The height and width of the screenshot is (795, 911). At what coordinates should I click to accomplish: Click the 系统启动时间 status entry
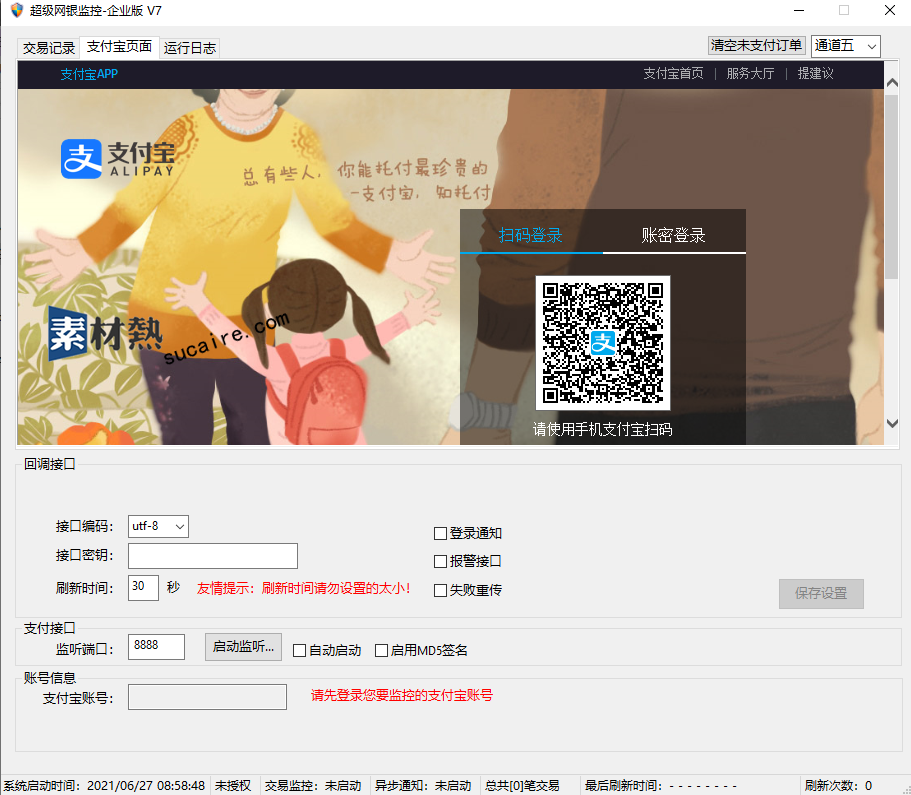coord(104,786)
